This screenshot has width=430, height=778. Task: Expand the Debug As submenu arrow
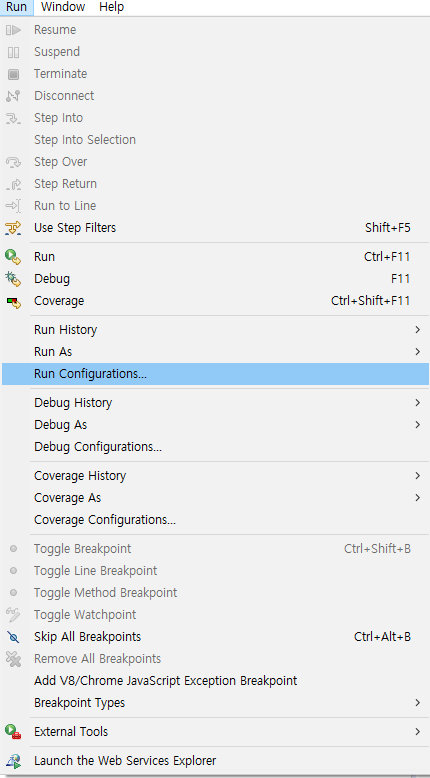tap(418, 425)
